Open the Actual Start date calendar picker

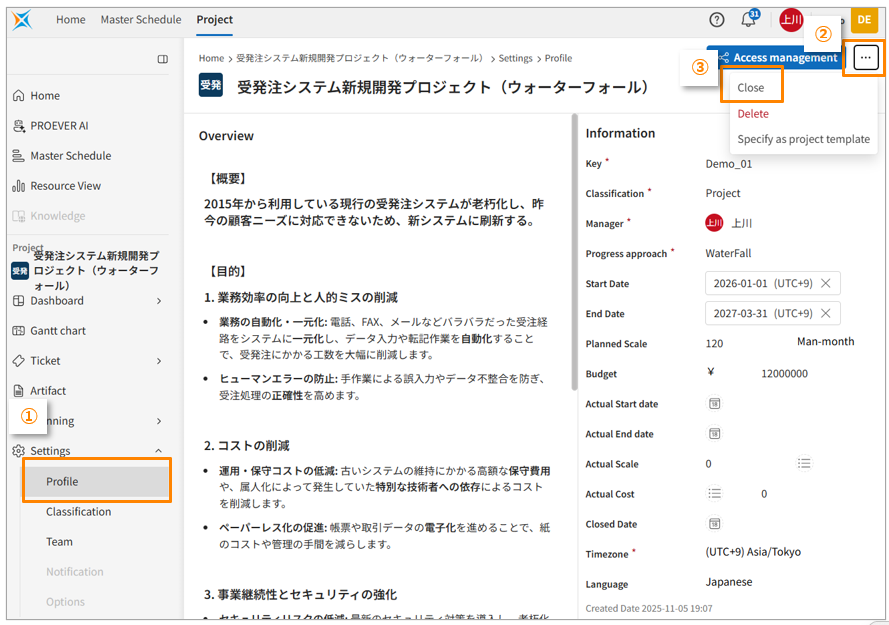[x=715, y=404]
